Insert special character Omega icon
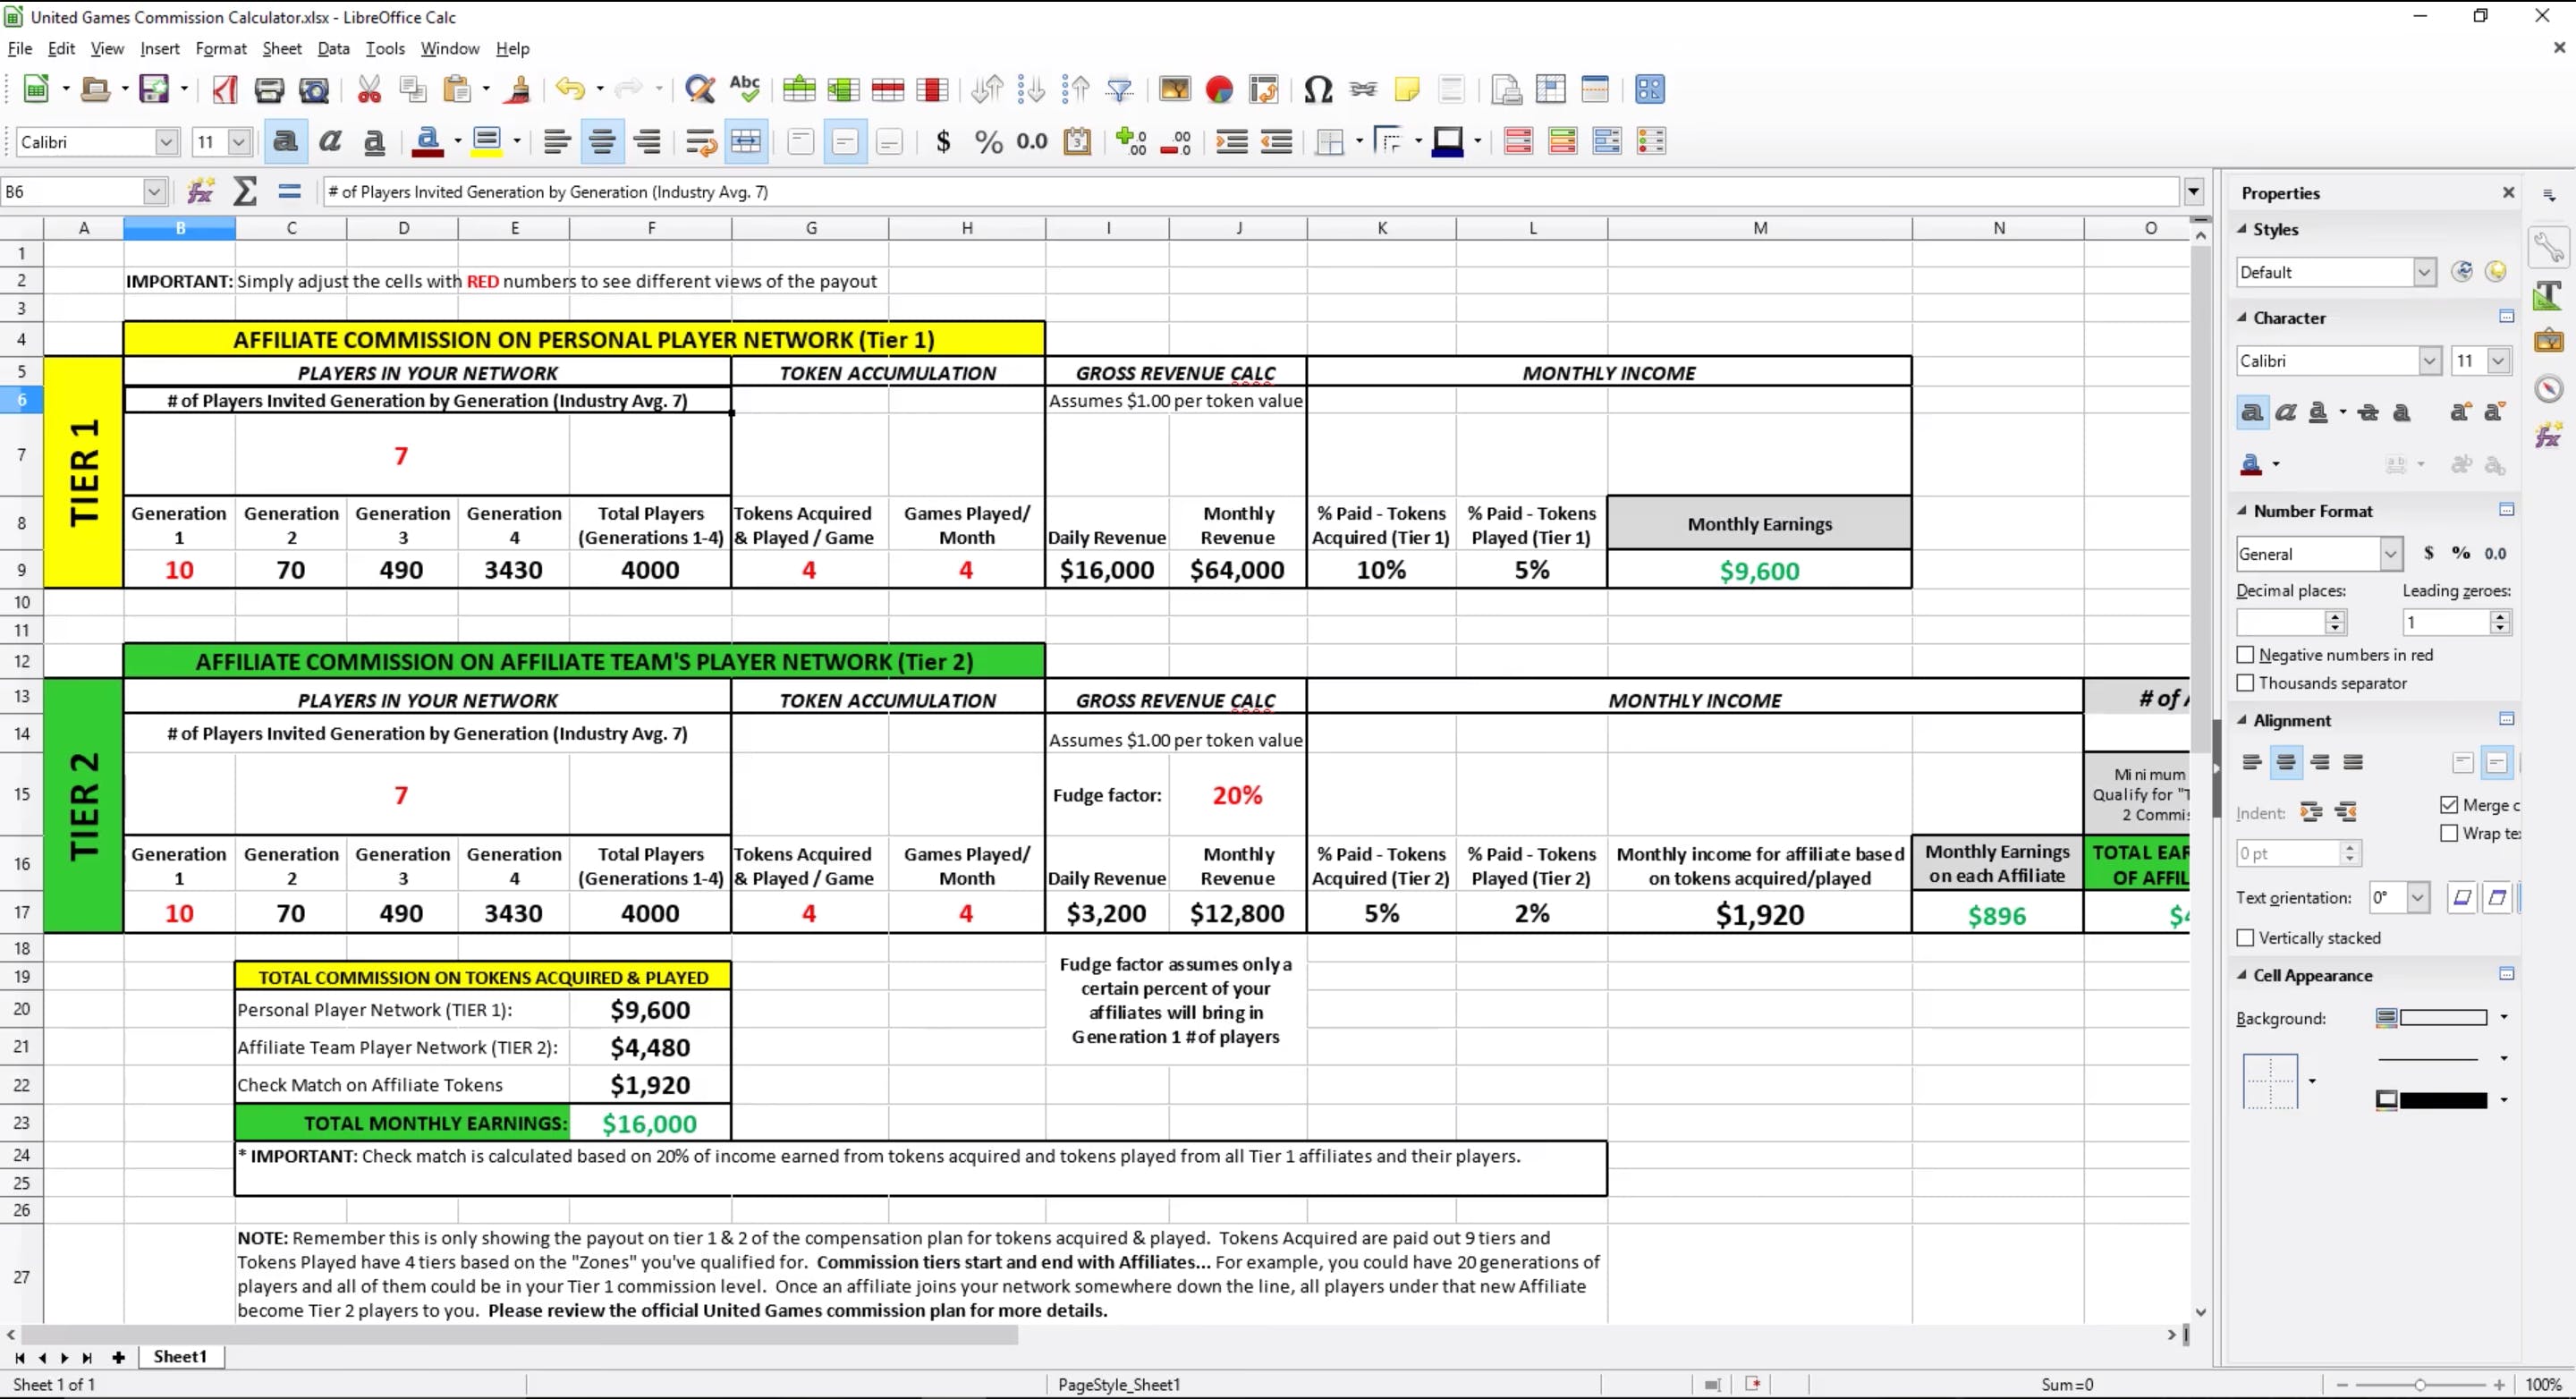 pyautogui.click(x=1318, y=90)
